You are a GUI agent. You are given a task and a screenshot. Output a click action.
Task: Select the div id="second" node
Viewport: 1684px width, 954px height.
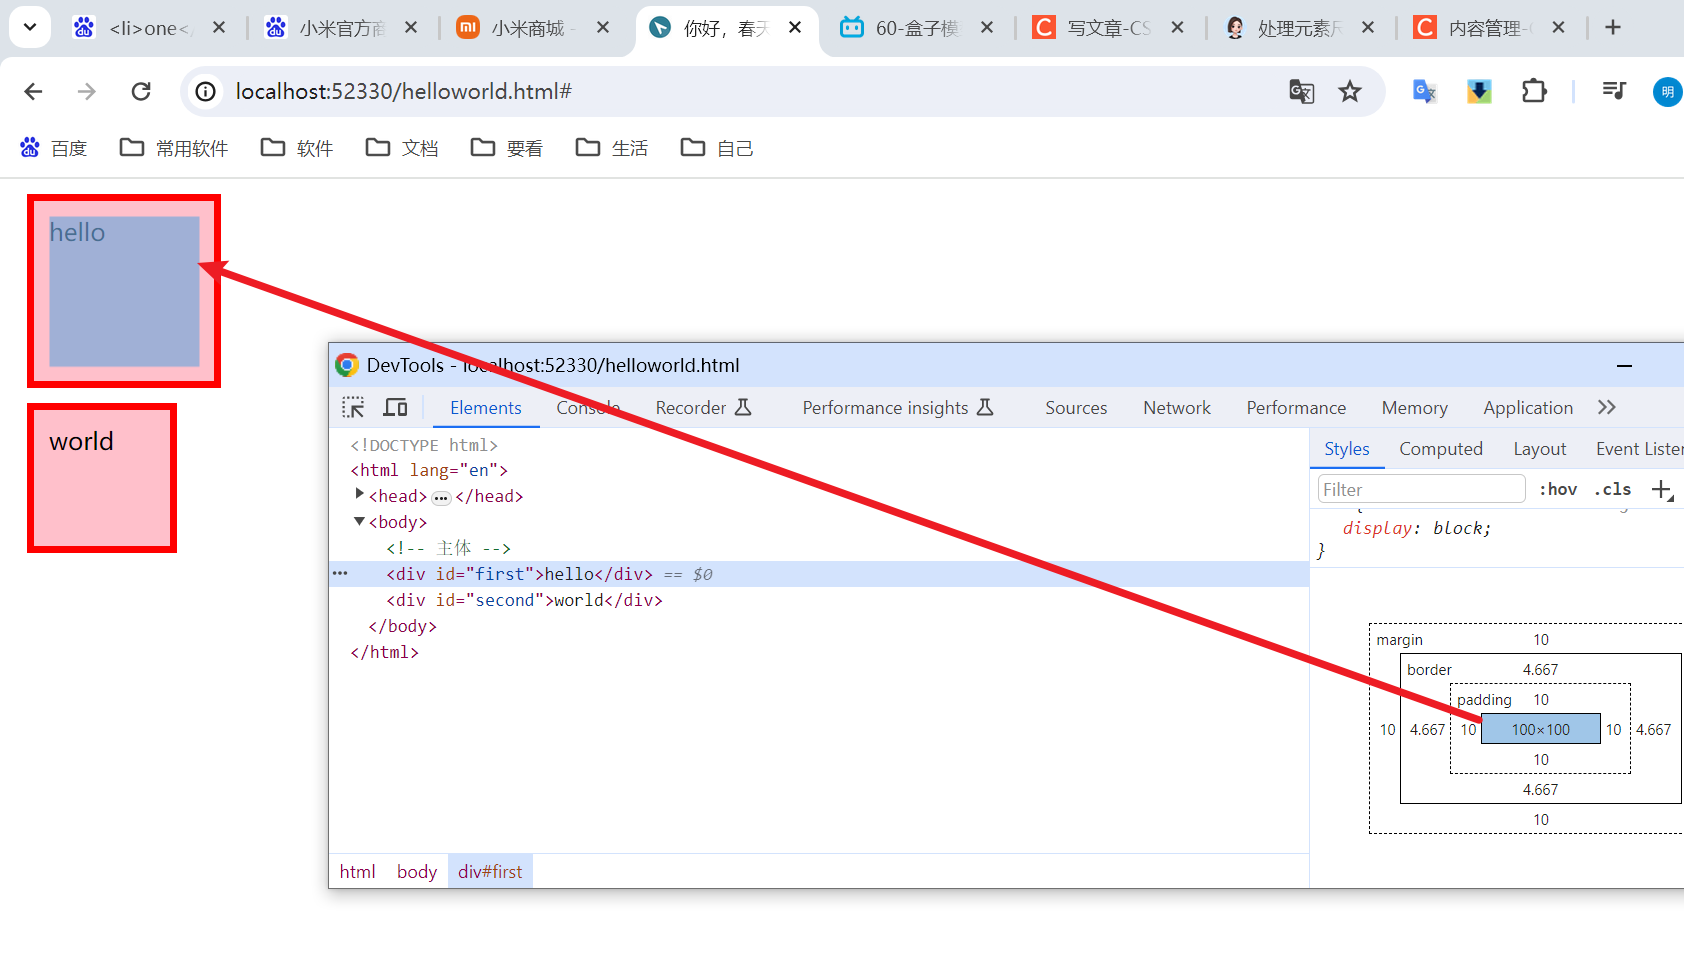pos(524,600)
